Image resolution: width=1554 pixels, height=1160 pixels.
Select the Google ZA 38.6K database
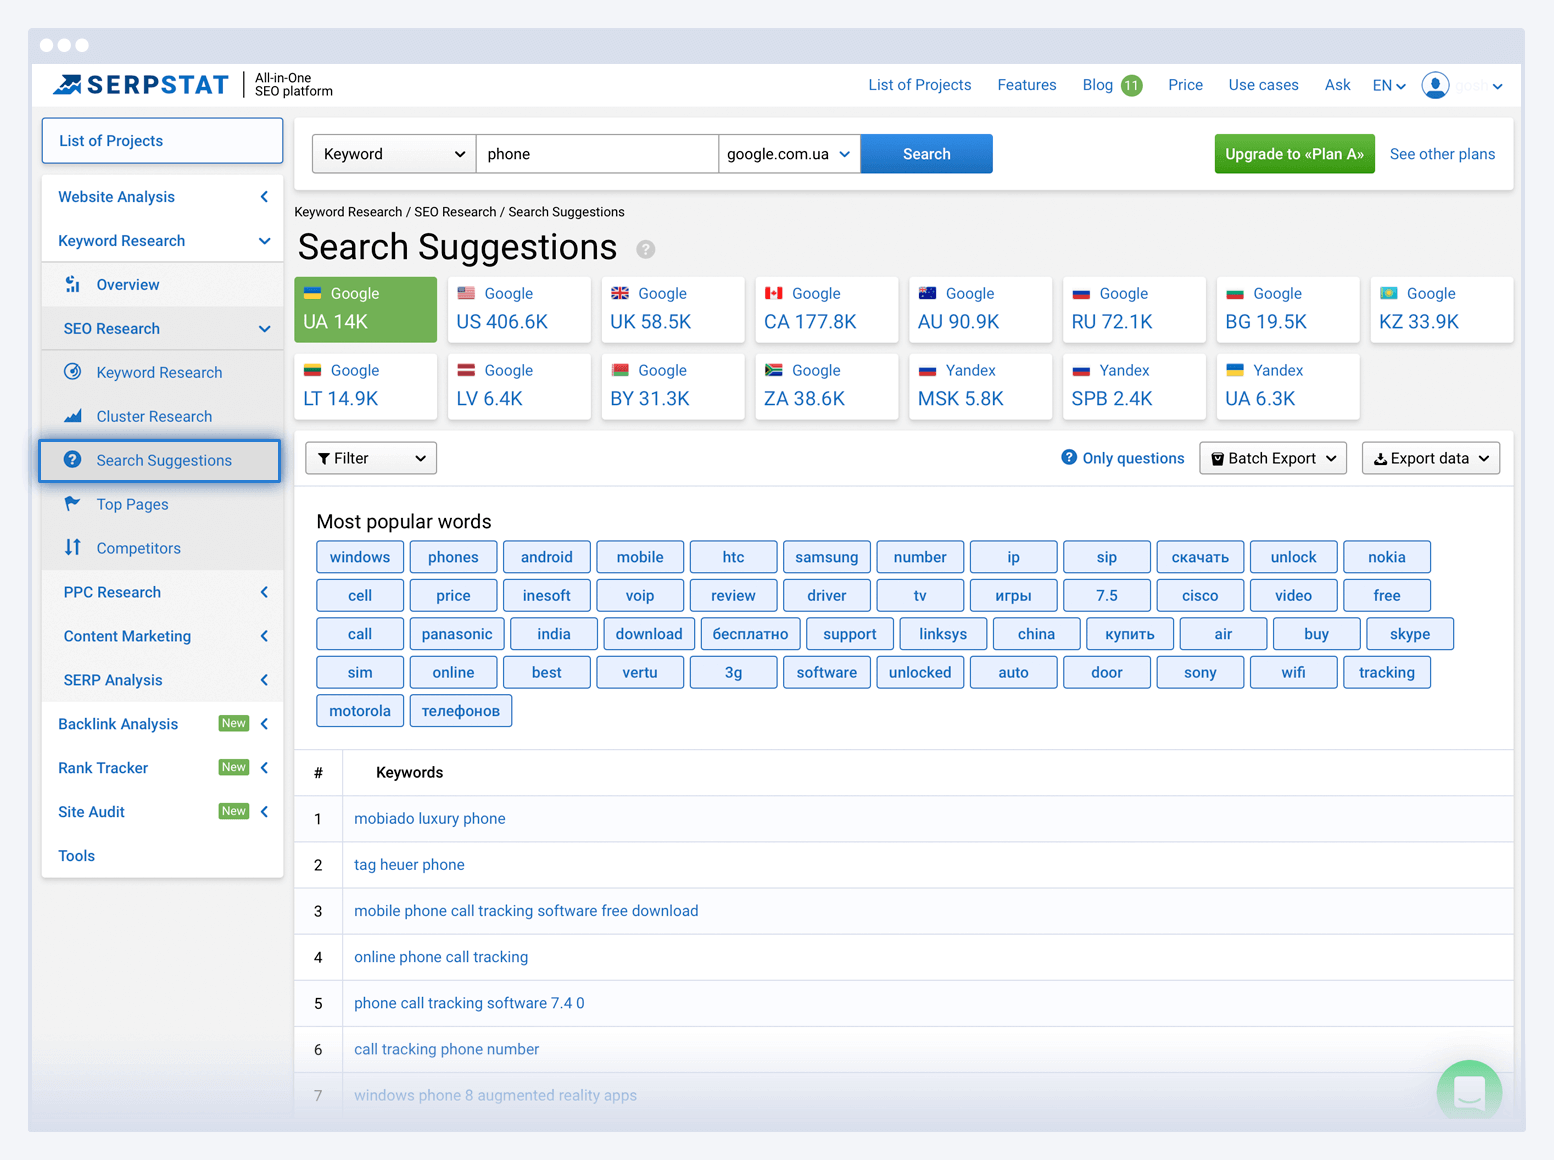(x=827, y=386)
